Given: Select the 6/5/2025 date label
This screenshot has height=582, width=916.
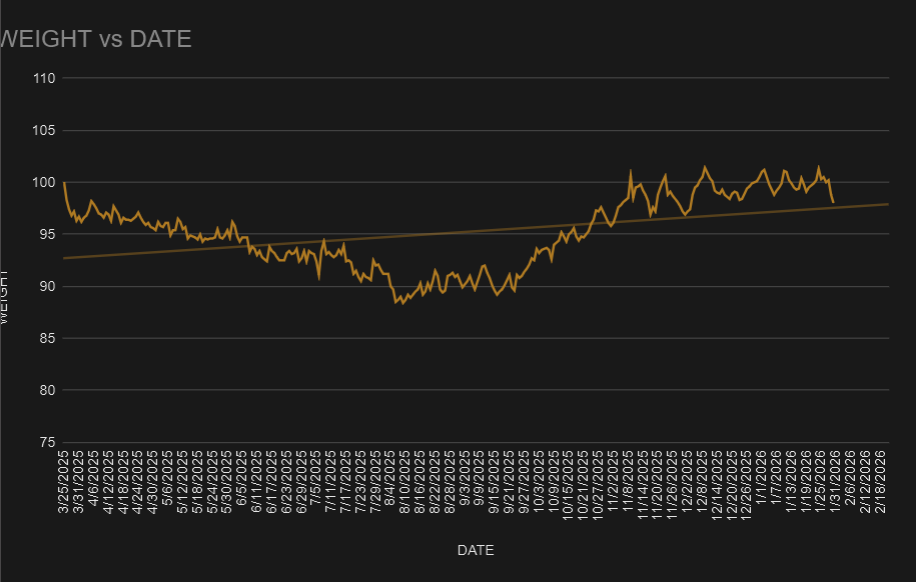Looking at the screenshot, I should click(242, 479).
